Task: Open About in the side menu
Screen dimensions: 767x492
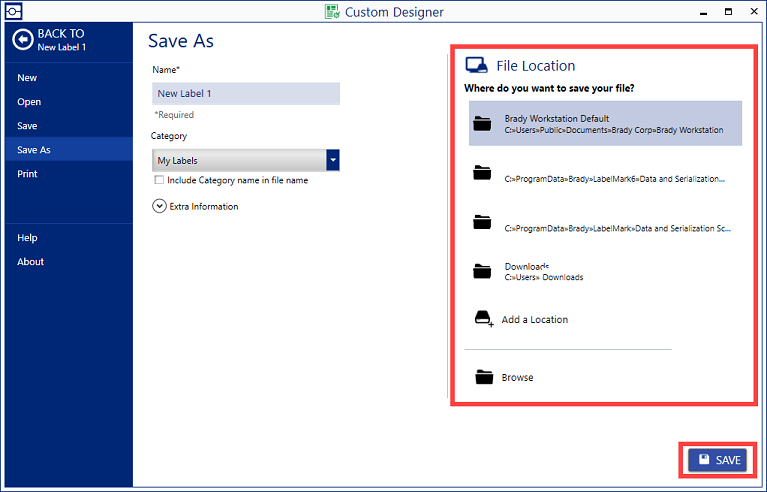Action: pos(68,262)
